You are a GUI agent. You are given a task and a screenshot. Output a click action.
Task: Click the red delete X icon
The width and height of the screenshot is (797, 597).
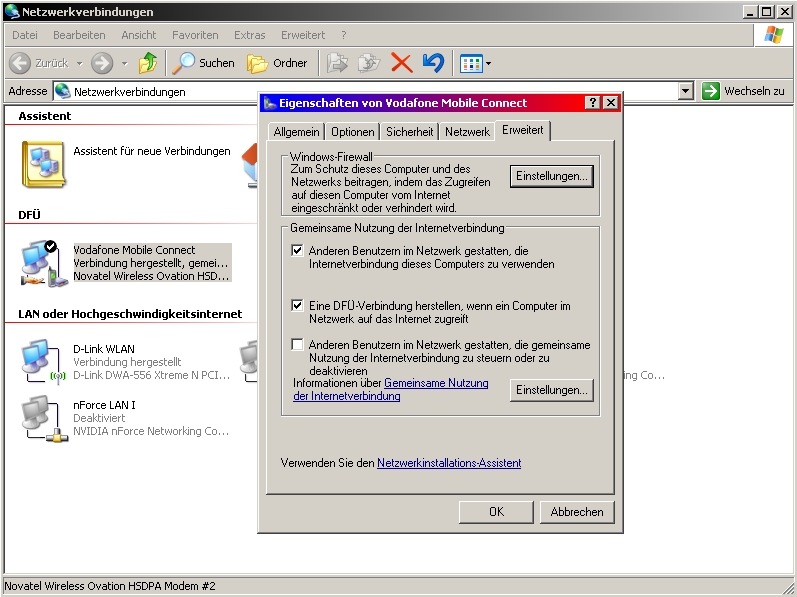(402, 63)
